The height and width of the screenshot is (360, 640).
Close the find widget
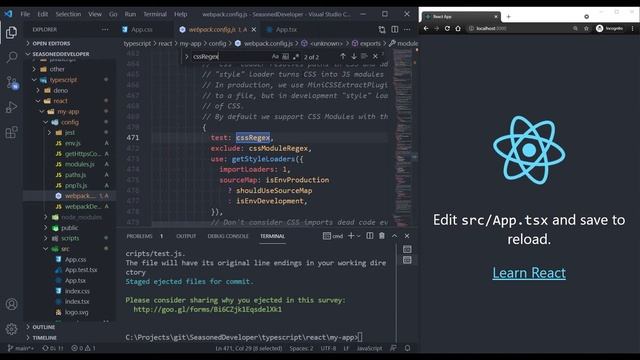pos(375,56)
